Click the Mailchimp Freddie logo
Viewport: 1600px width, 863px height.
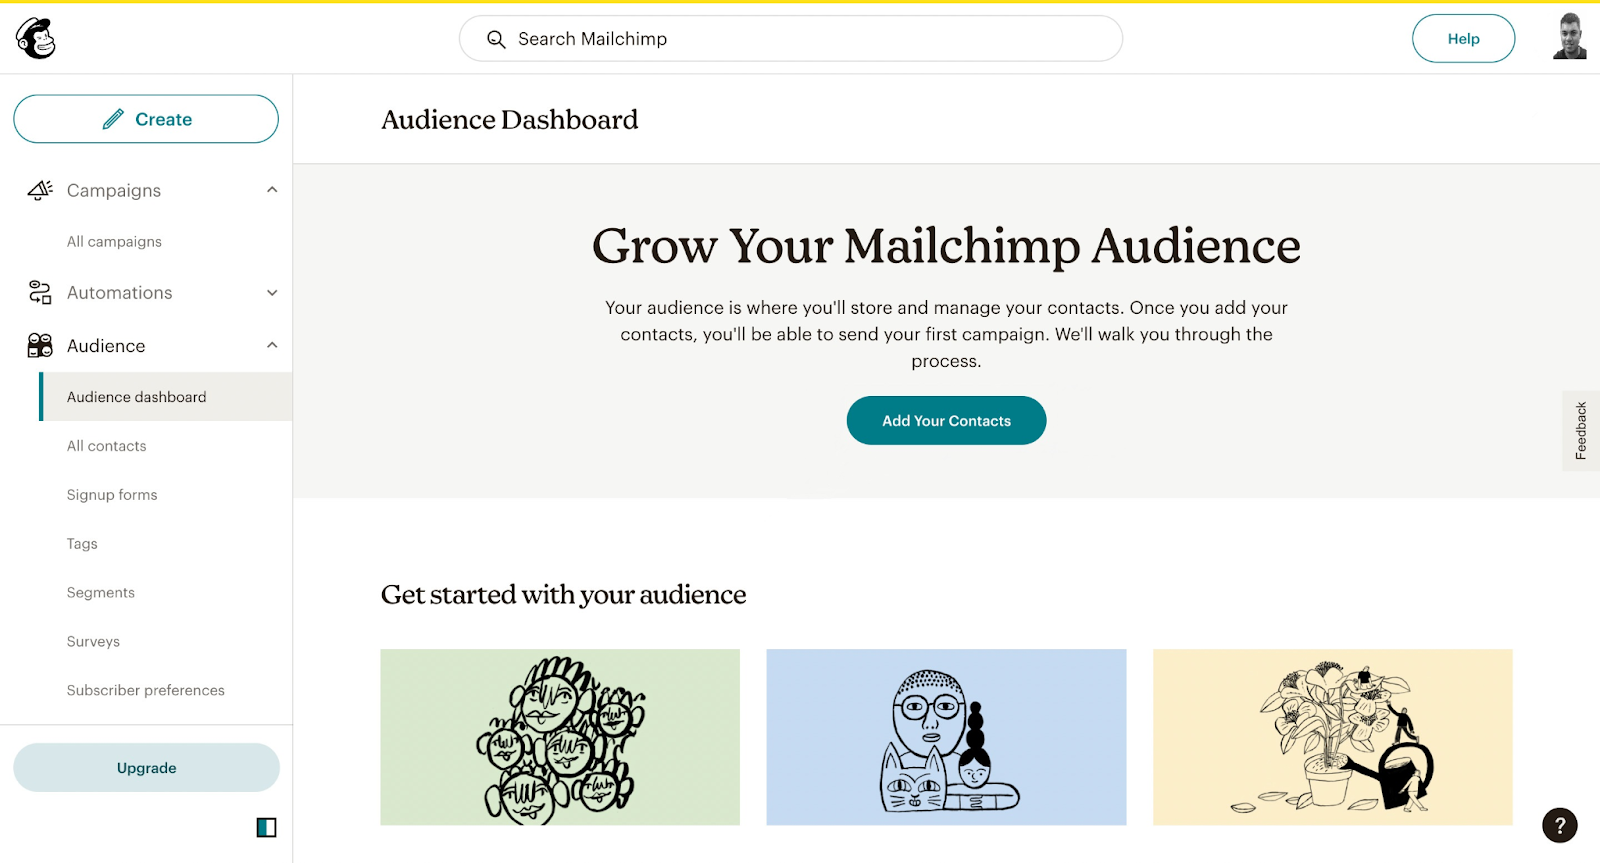coord(34,37)
